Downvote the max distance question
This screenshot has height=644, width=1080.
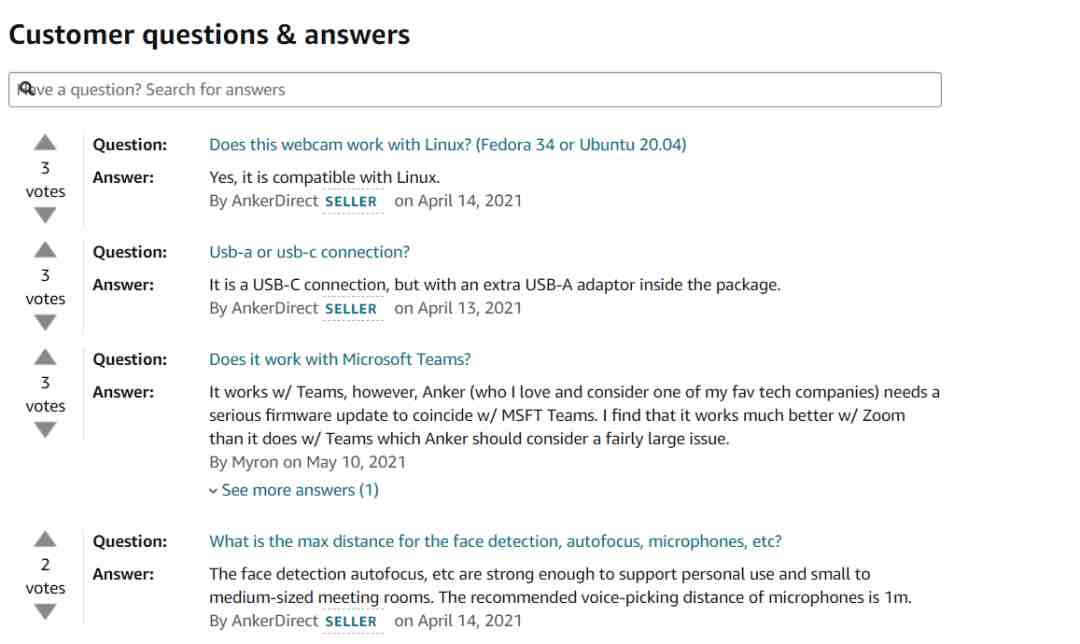point(45,612)
